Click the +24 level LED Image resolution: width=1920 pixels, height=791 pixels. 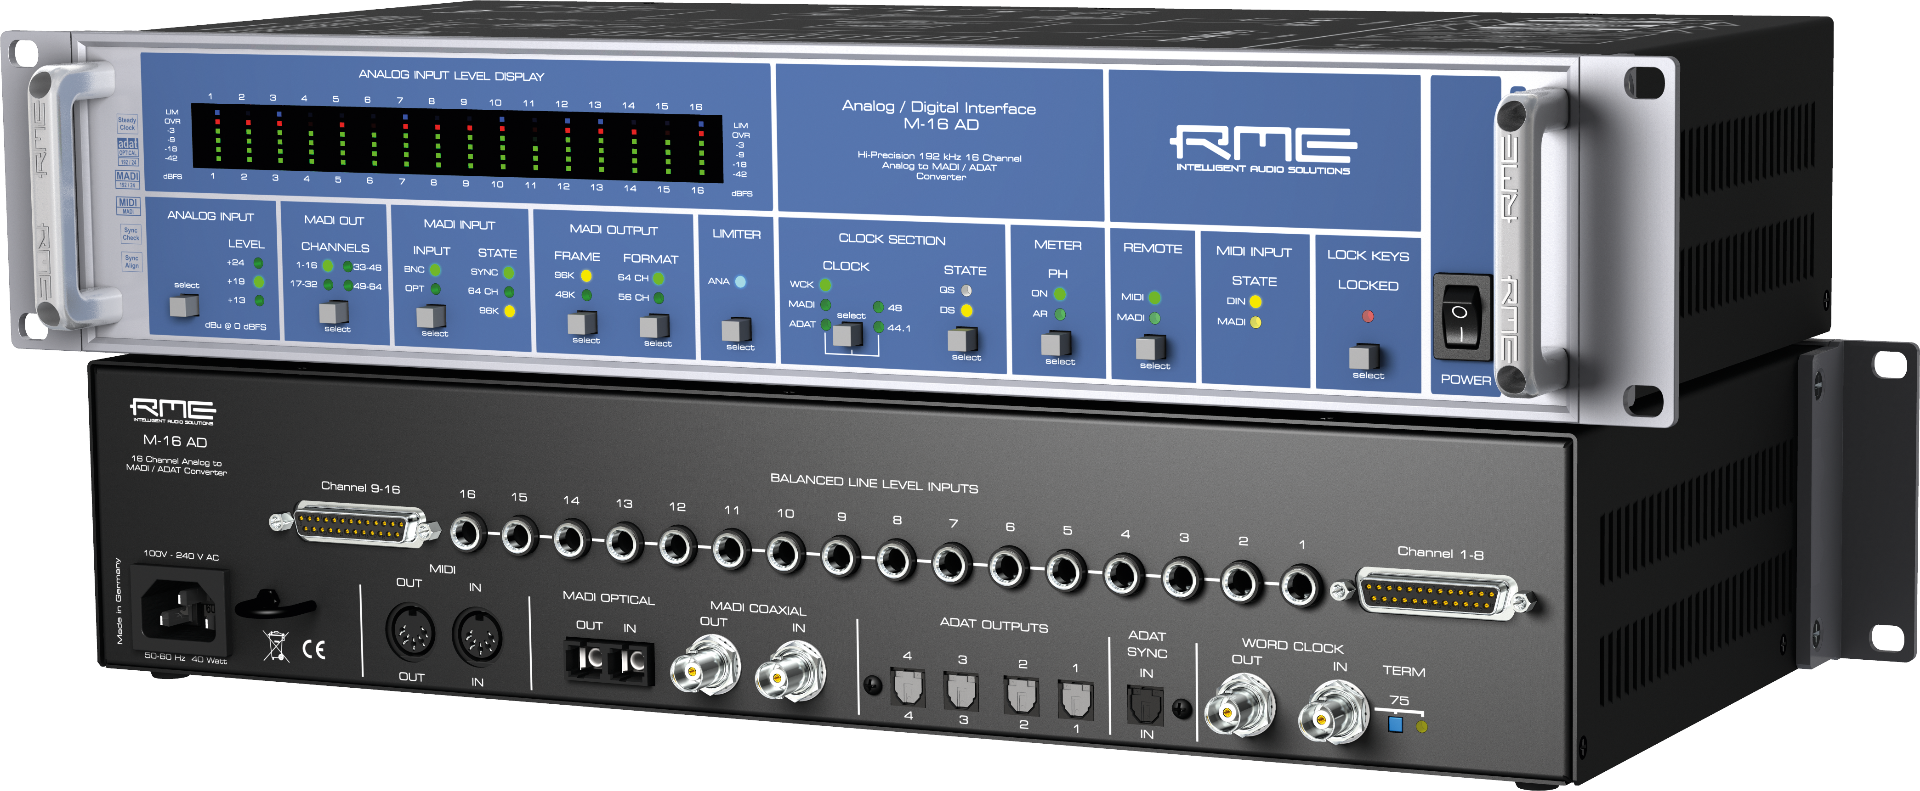tap(258, 263)
